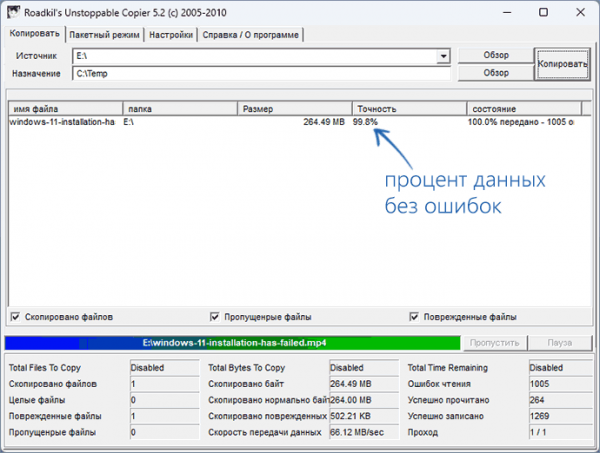Click Total Time Remaining Disabled value
This screenshot has height=453, width=600.
pyautogui.click(x=561, y=368)
